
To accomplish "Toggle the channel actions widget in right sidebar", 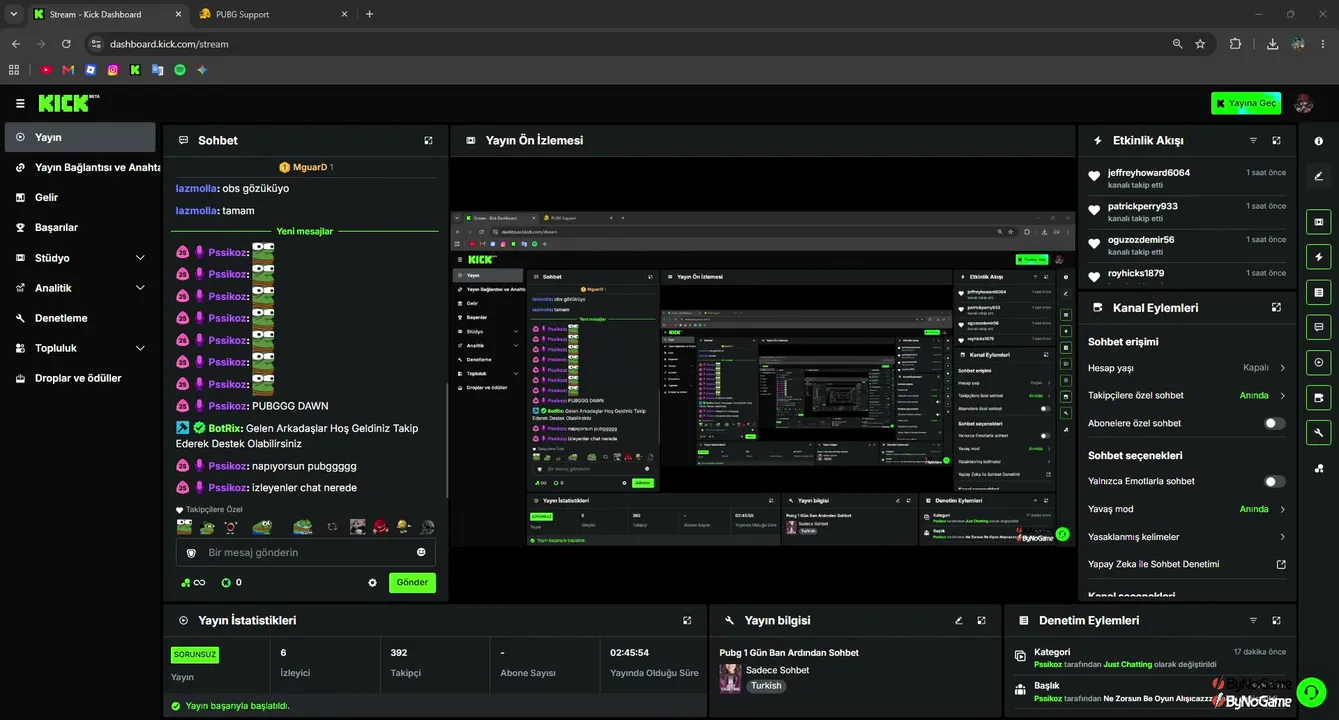I will tap(1318, 397).
